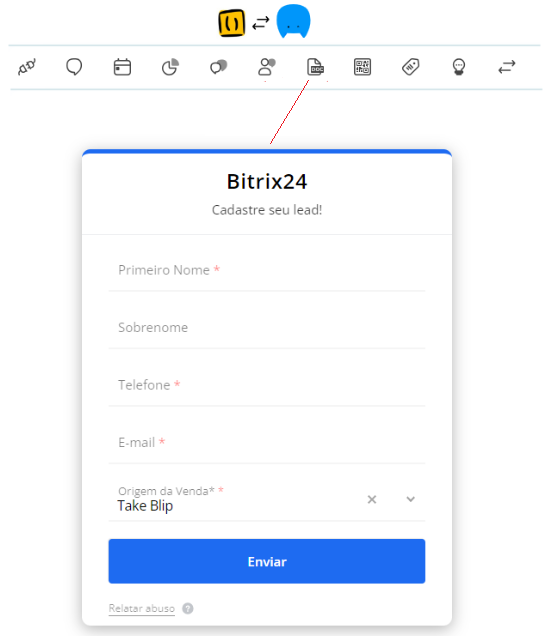This screenshot has width=553, height=636.
Task: Click the blue Blip chat logo
Action: 293,21
